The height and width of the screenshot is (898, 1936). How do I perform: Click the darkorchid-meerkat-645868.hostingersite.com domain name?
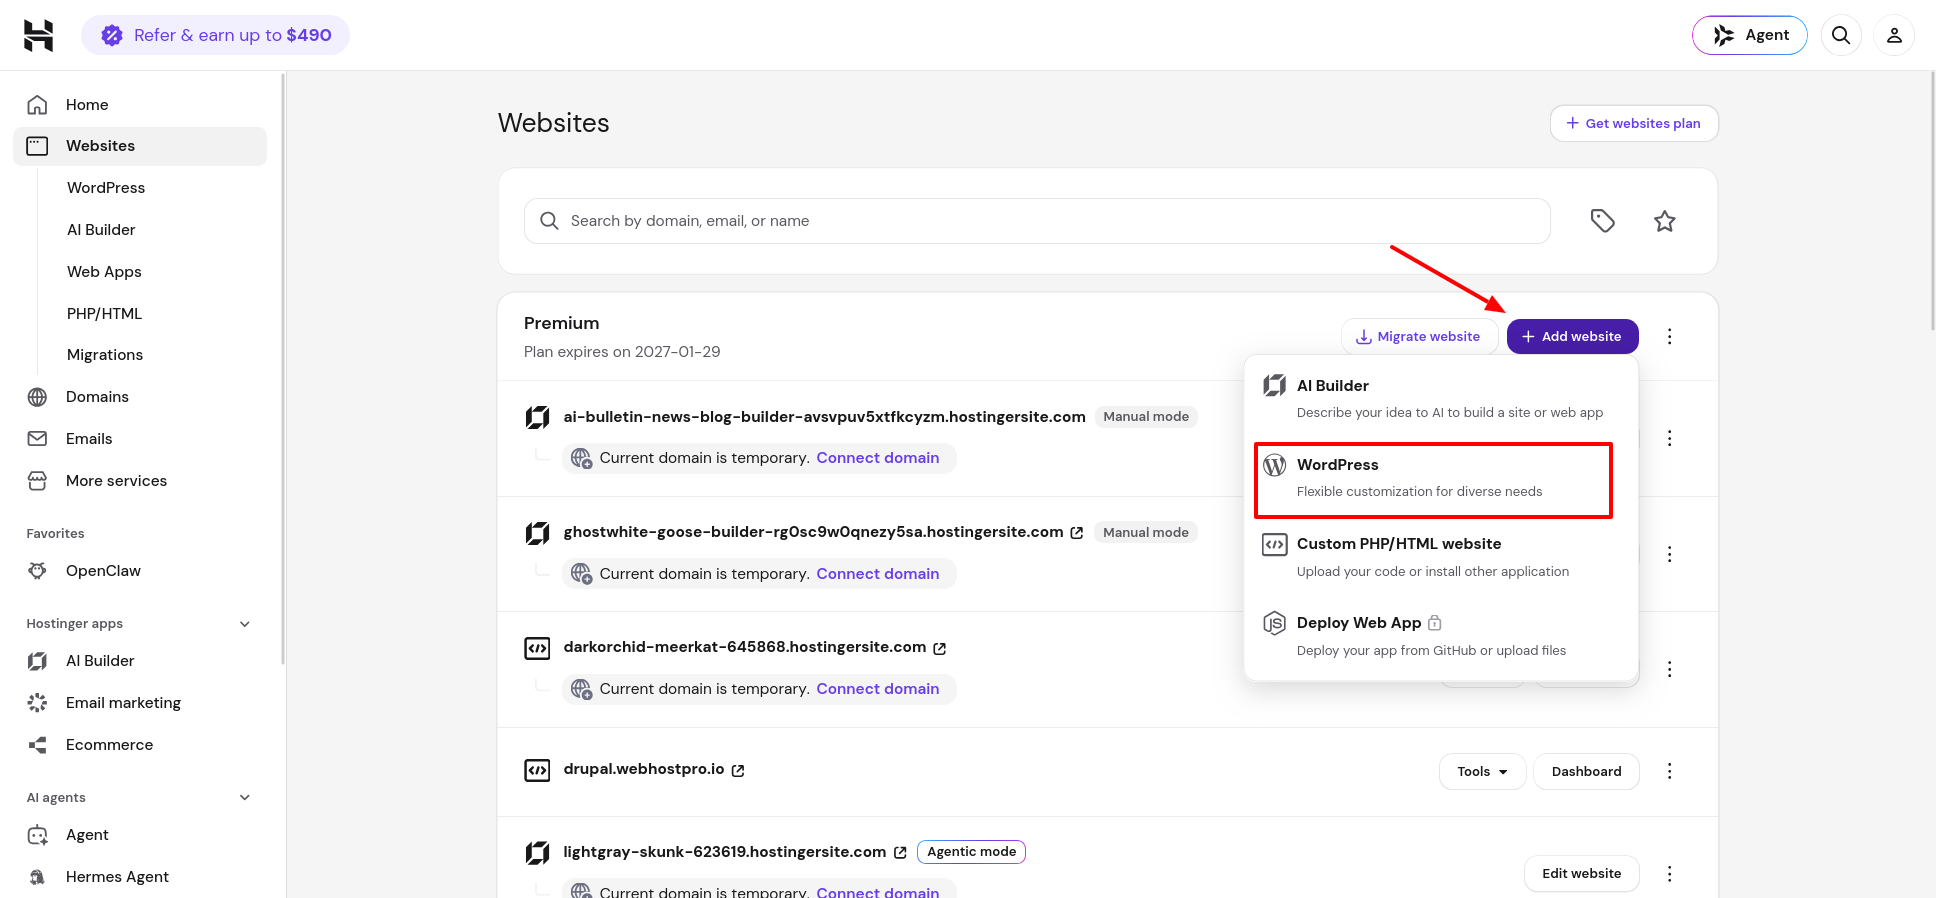745,647
